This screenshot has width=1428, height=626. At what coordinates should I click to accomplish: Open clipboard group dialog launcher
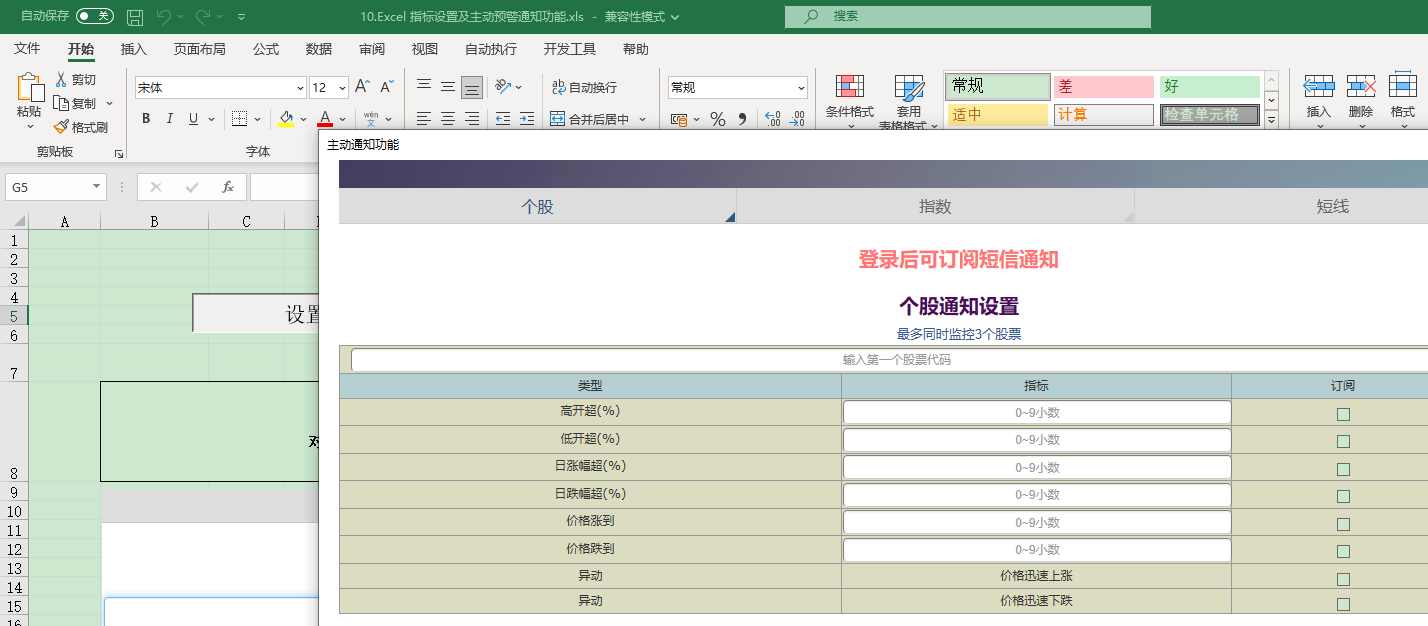[x=119, y=154]
